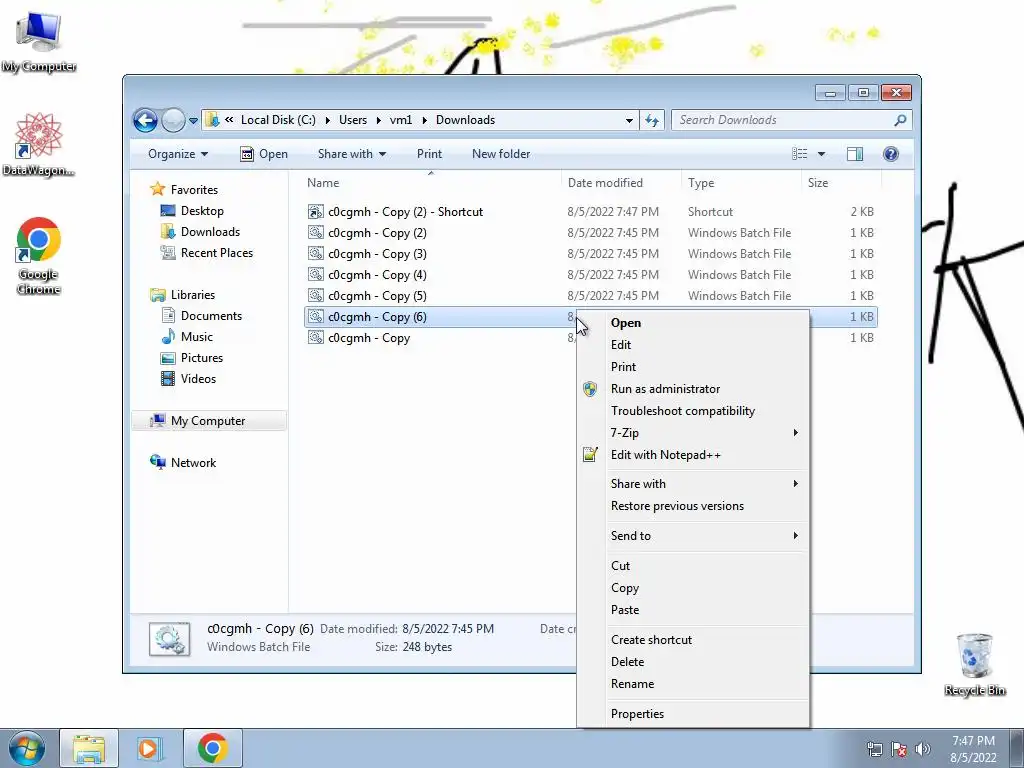Select Create shortcut
The height and width of the screenshot is (768, 1024).
click(693, 640)
